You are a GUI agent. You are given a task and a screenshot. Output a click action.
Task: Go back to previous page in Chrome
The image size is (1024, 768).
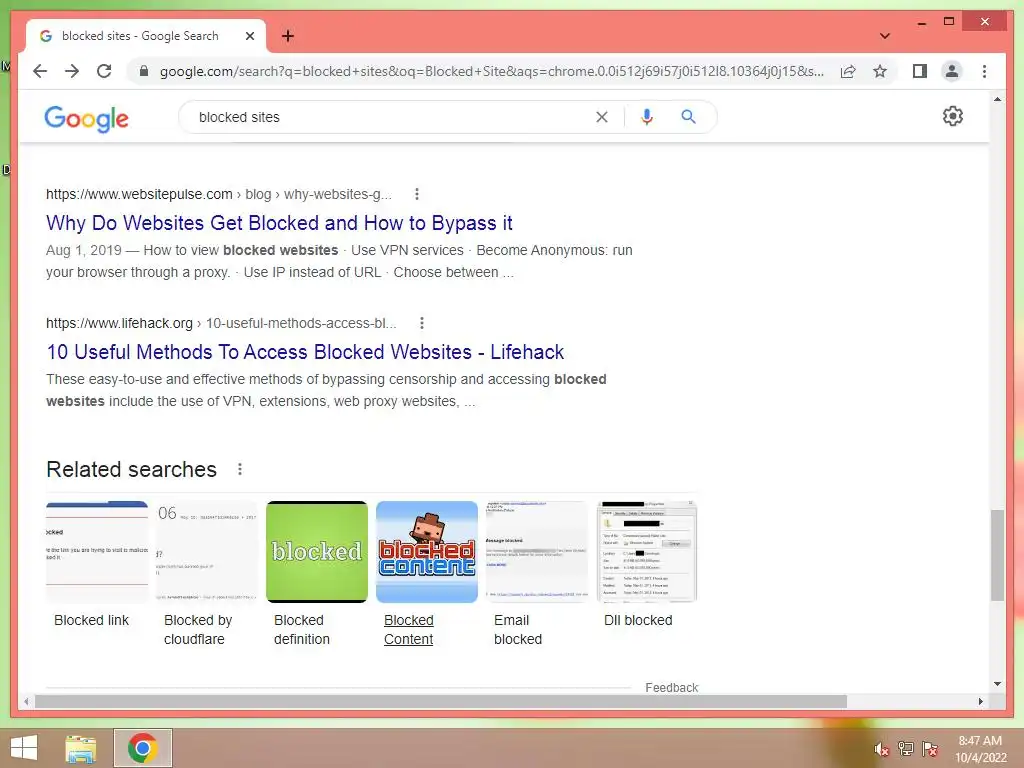[40, 71]
